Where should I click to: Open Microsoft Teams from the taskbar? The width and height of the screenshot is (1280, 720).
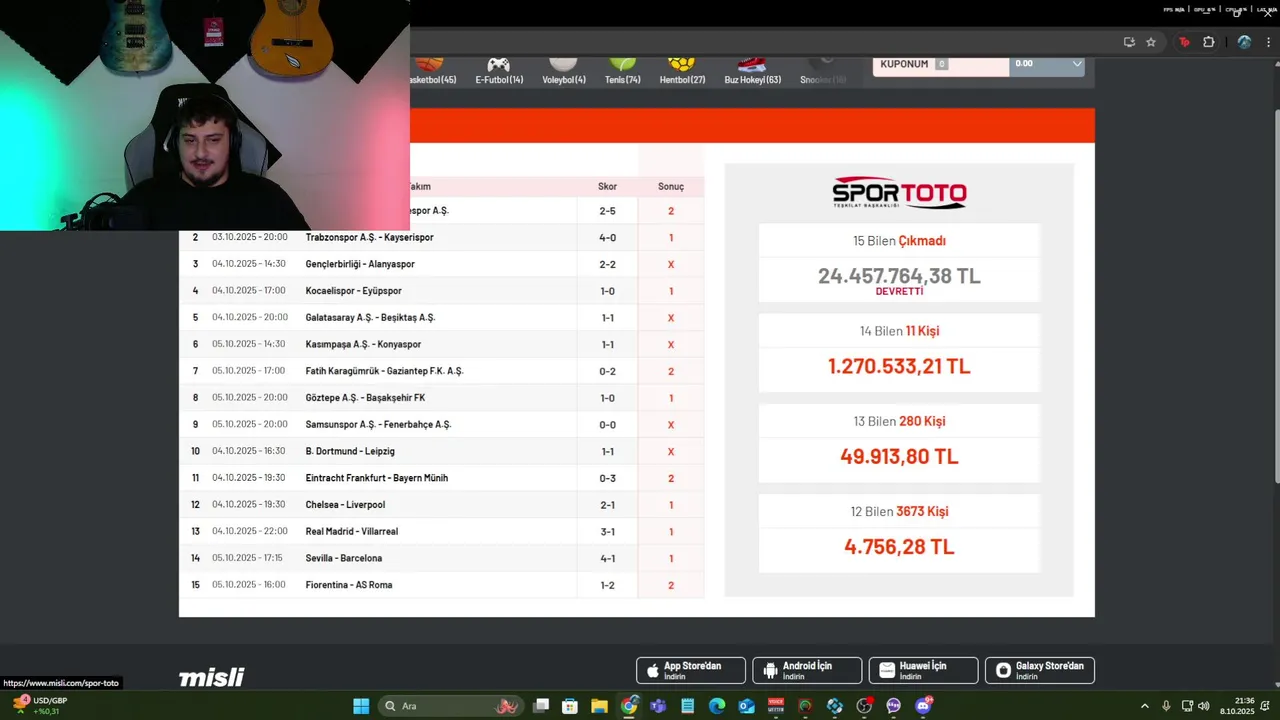pyautogui.click(x=658, y=706)
